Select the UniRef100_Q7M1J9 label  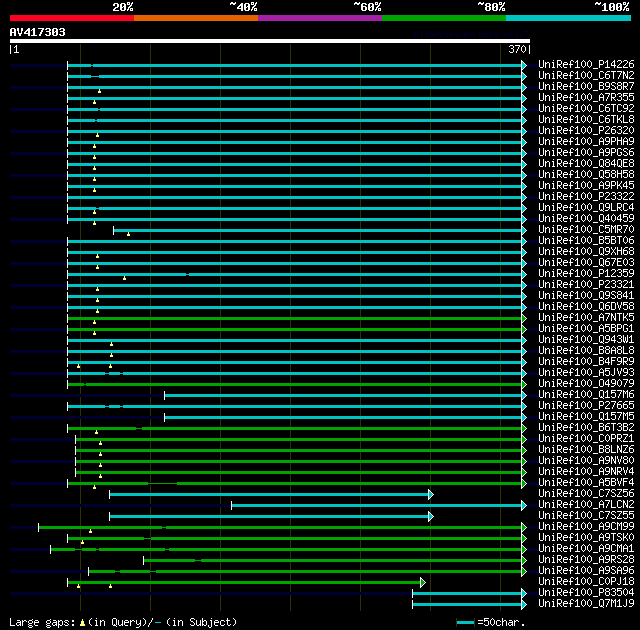tap(586, 604)
